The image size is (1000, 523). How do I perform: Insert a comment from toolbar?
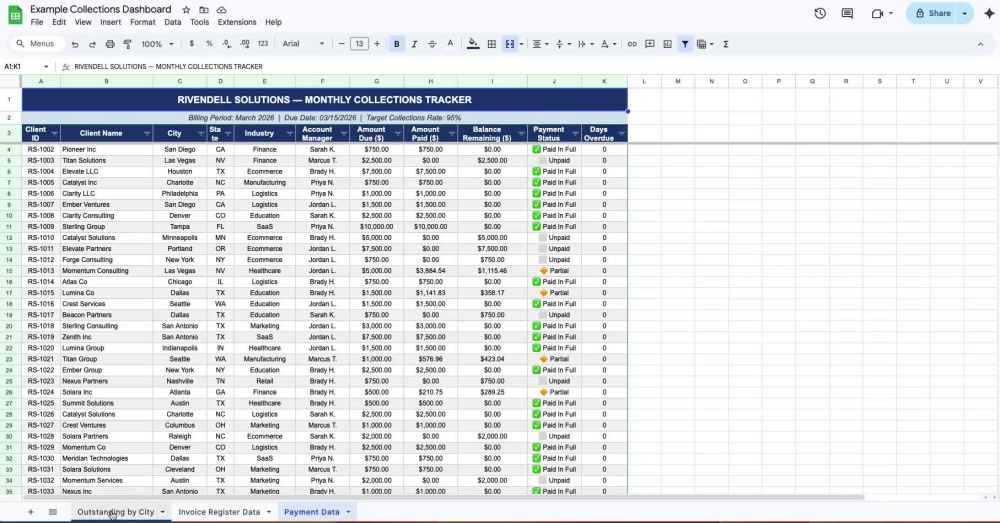click(650, 44)
